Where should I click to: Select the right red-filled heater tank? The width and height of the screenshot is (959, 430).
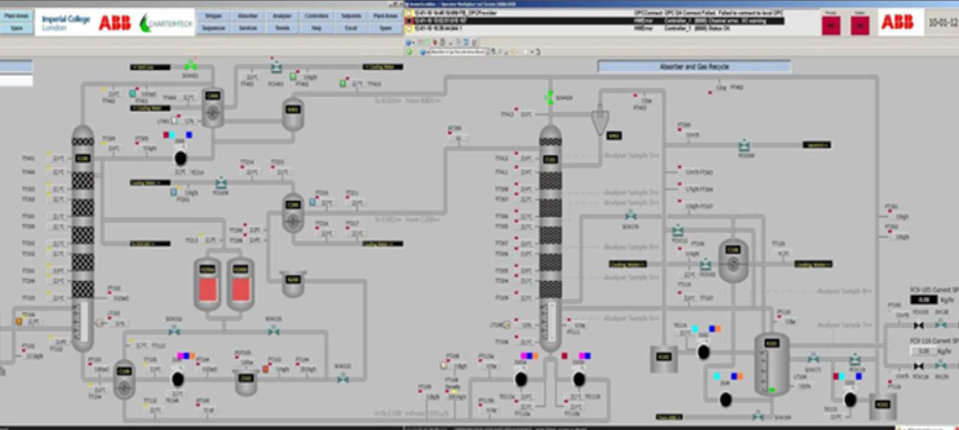(240, 285)
